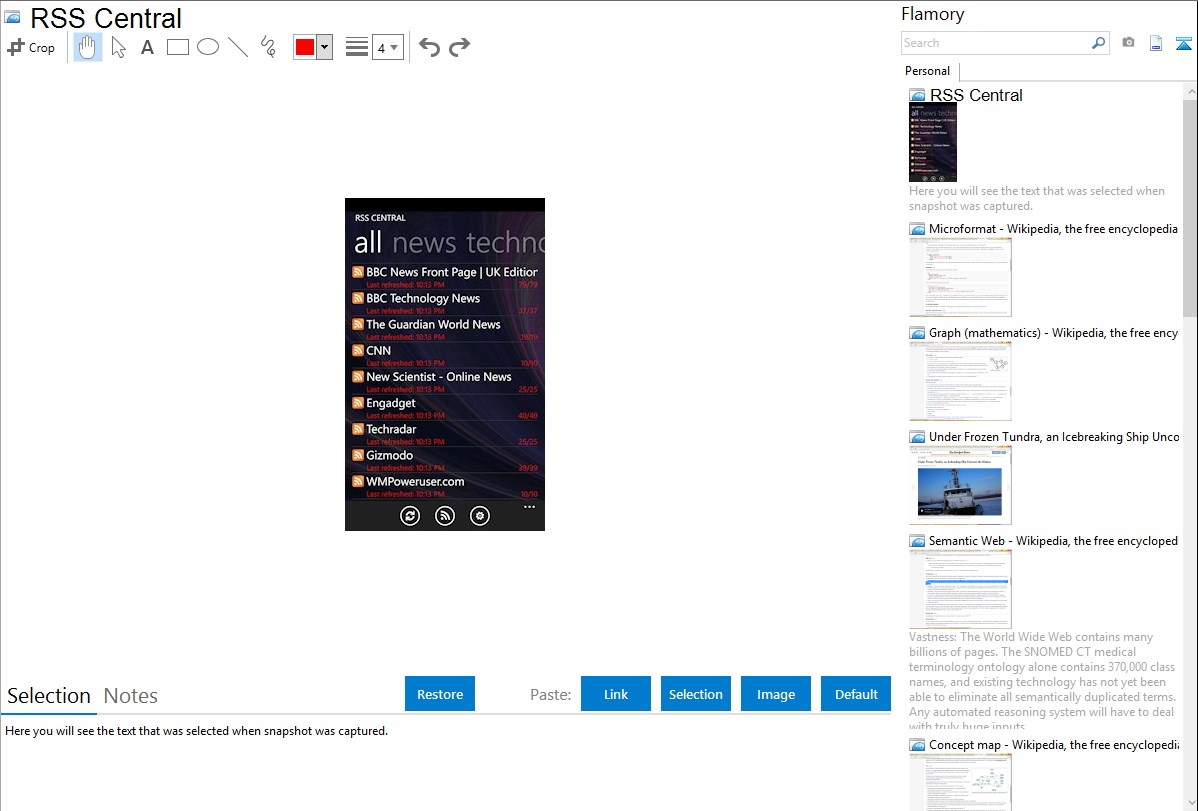Click the small icon beside sidebar RSS Central entry

[x=917, y=96]
